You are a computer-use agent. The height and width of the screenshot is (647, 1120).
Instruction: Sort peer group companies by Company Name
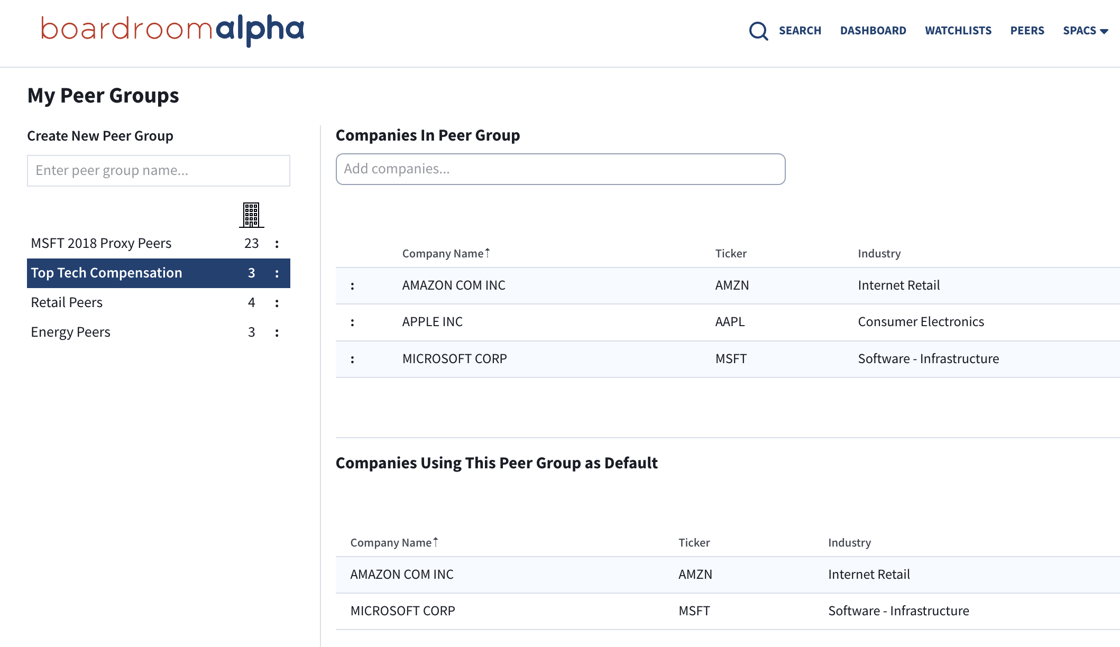pos(445,254)
